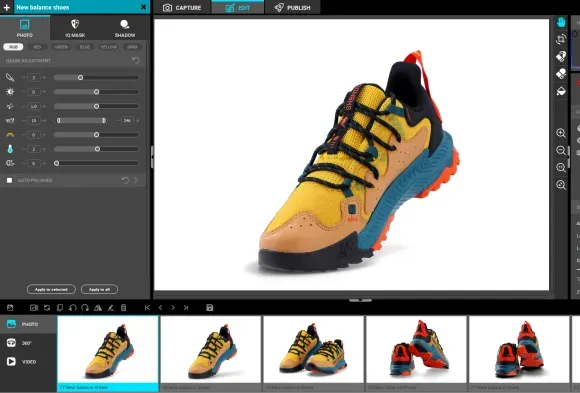Enable the Auto Polisher checkbox
Screen dimensions: 580x393
coord(9,180)
